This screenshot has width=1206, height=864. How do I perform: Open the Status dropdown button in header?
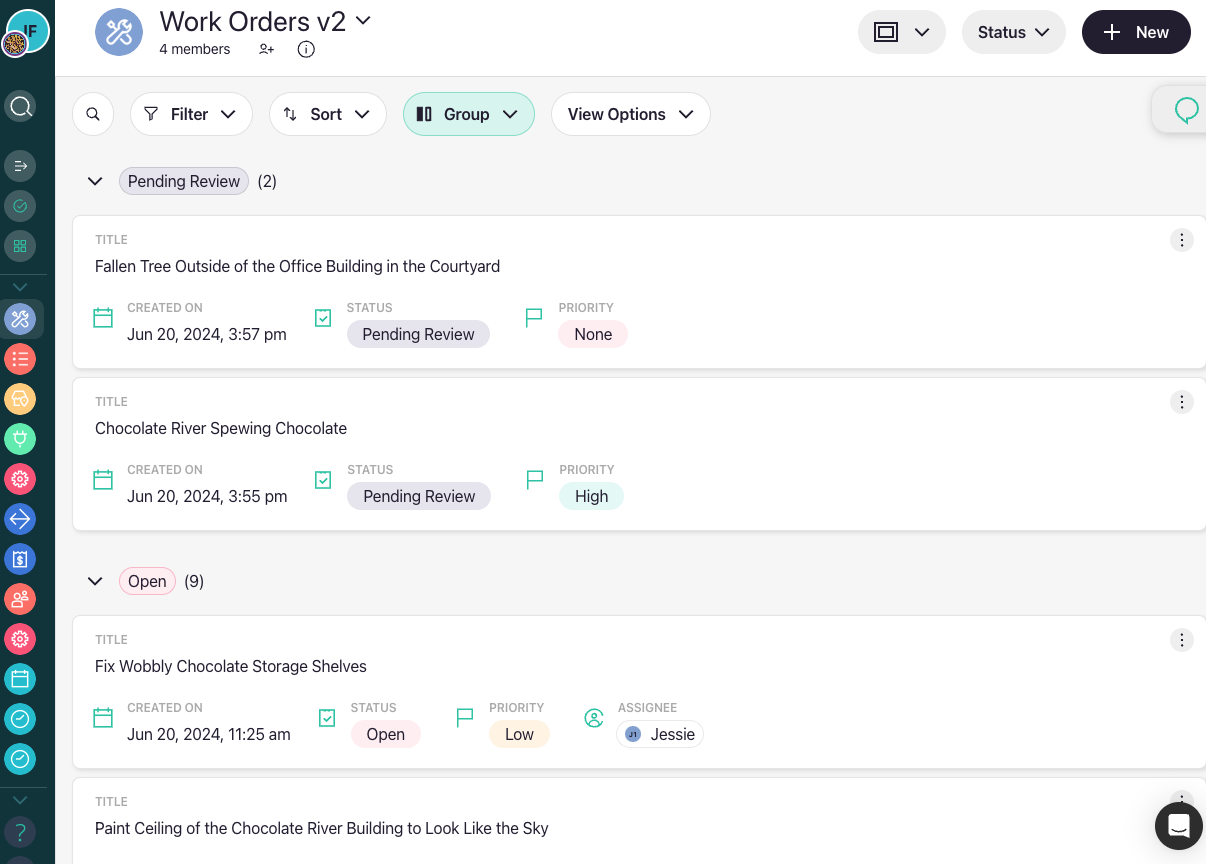[x=1012, y=32]
